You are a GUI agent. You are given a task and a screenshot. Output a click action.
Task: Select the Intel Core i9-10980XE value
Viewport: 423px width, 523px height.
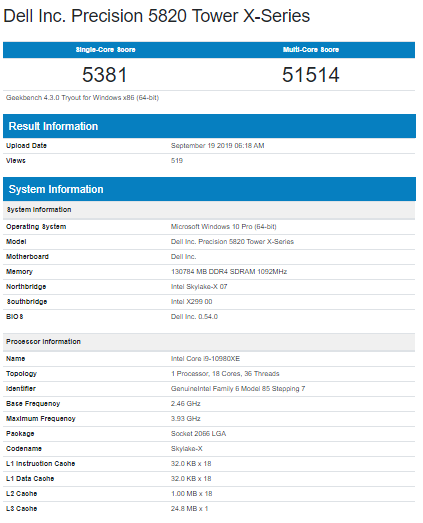(205, 359)
